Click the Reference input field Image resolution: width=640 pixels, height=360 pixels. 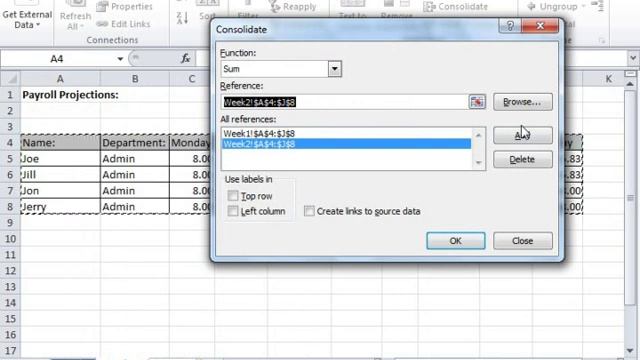click(x=344, y=102)
